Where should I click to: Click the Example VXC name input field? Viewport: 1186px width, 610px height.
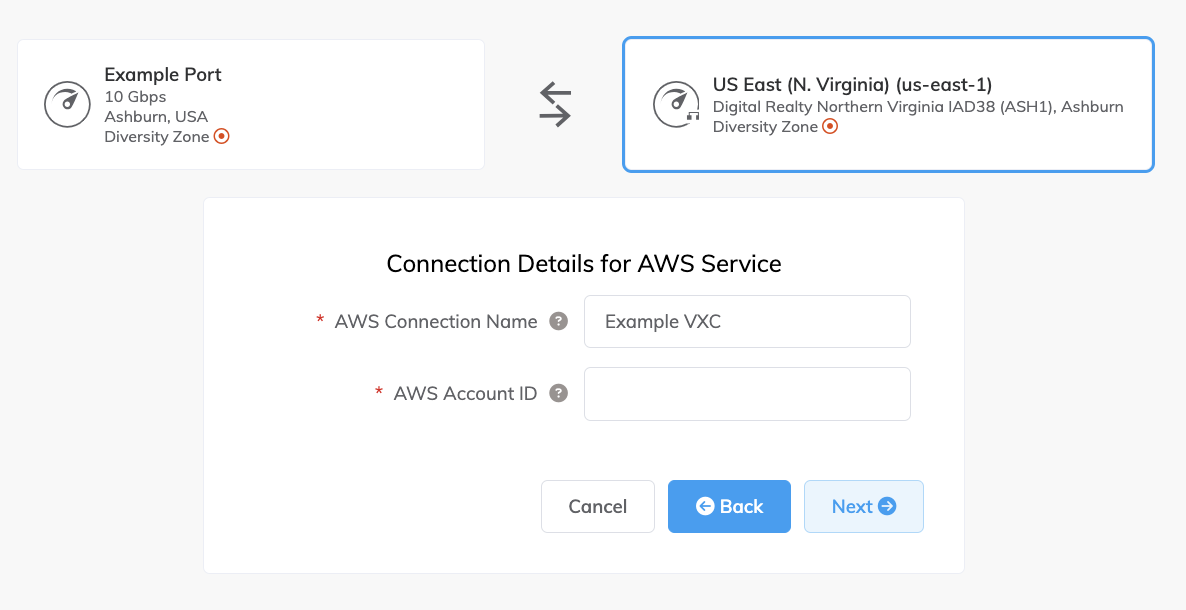[747, 321]
